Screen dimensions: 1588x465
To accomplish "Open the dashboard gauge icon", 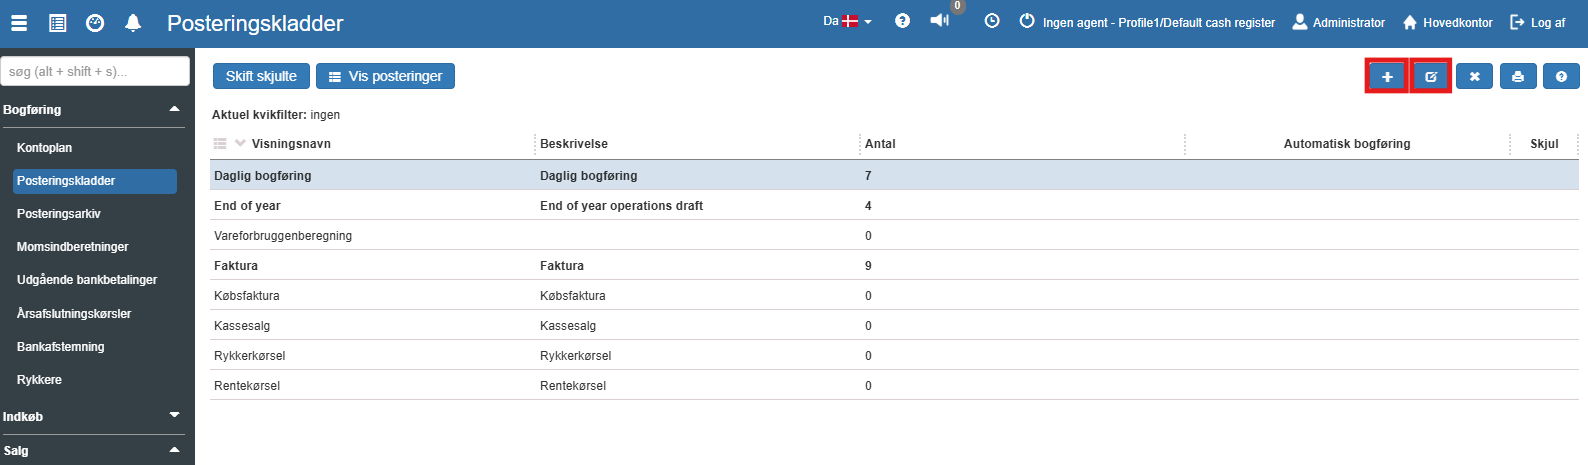I will pos(95,23).
